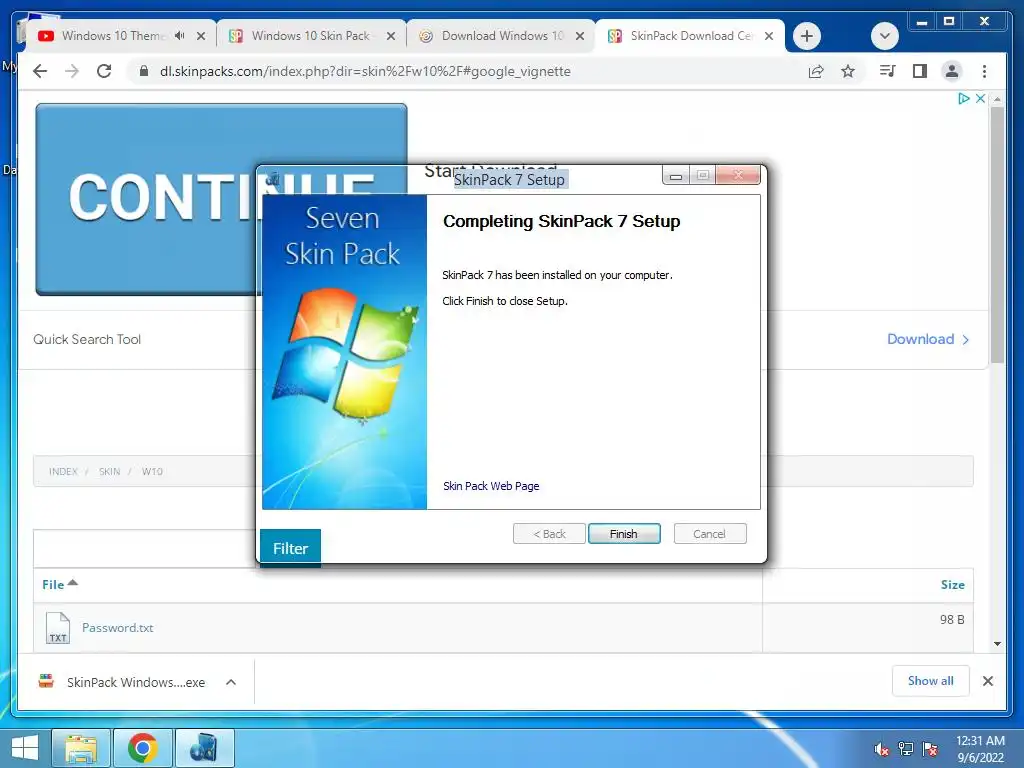Open the Chrome profile icon
The width and height of the screenshot is (1024, 768).
coord(952,71)
